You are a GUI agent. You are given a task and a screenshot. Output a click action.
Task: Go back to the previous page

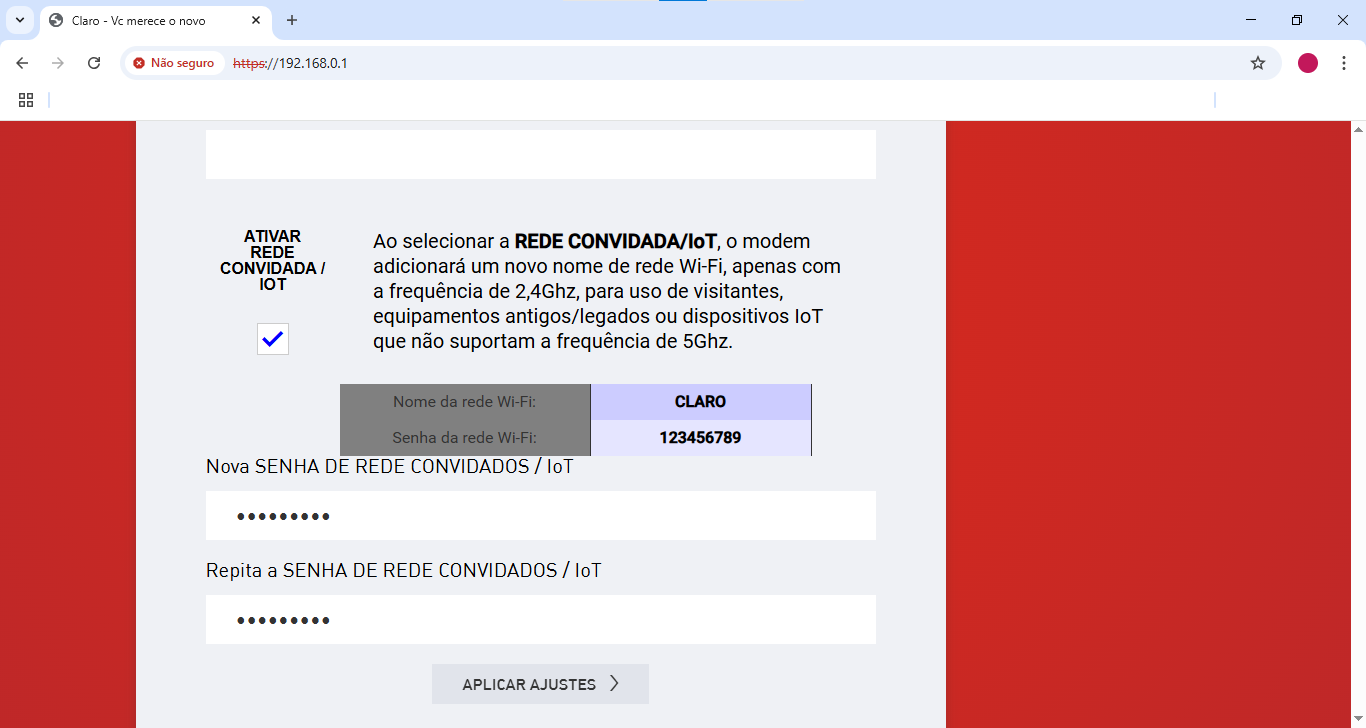(22, 63)
